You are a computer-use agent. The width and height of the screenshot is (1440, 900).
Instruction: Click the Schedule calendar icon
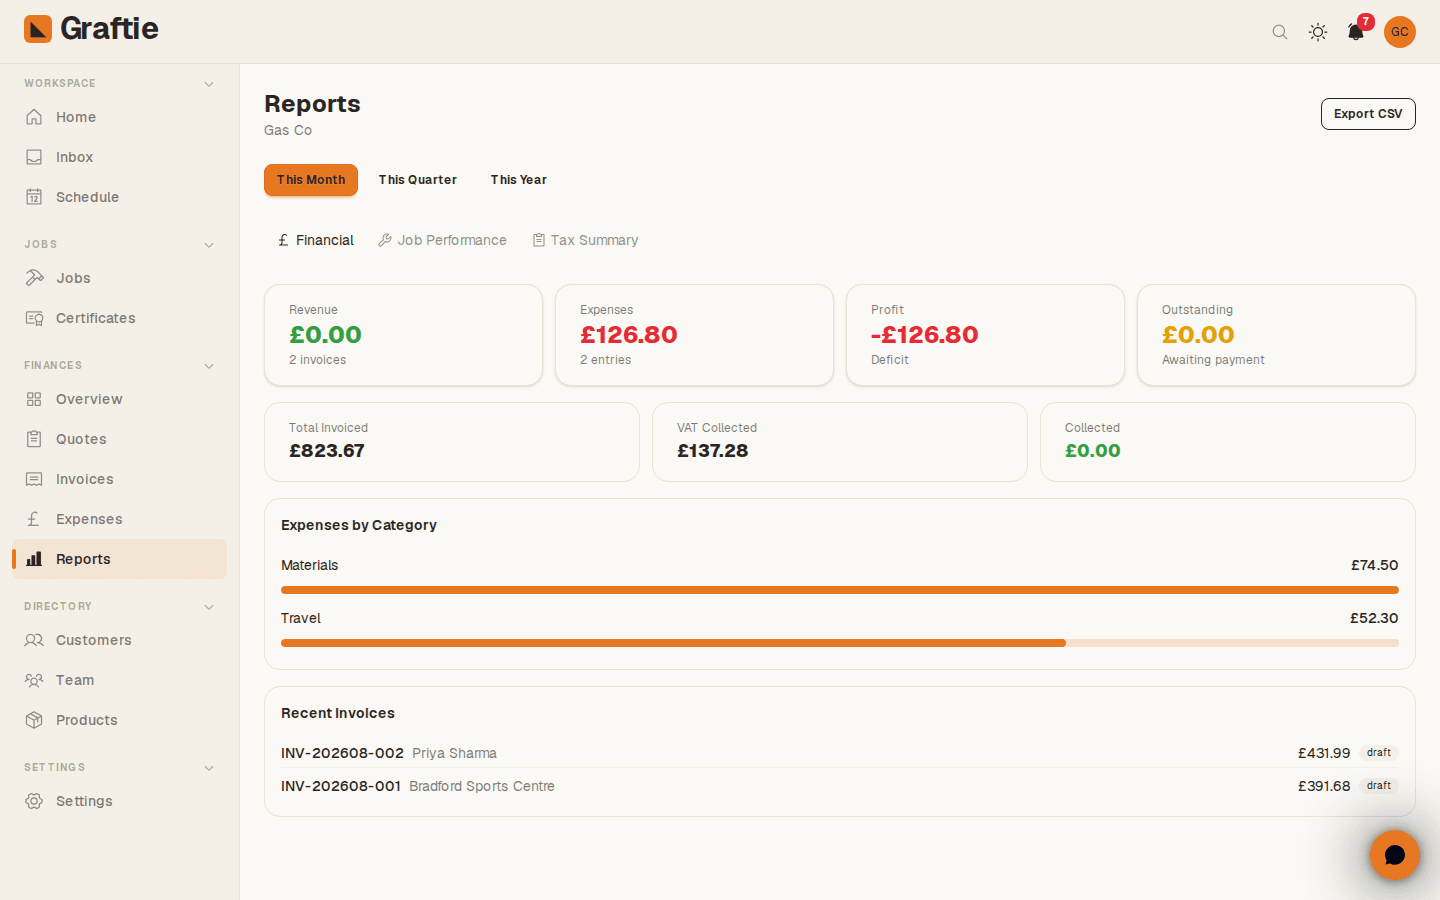(34, 197)
